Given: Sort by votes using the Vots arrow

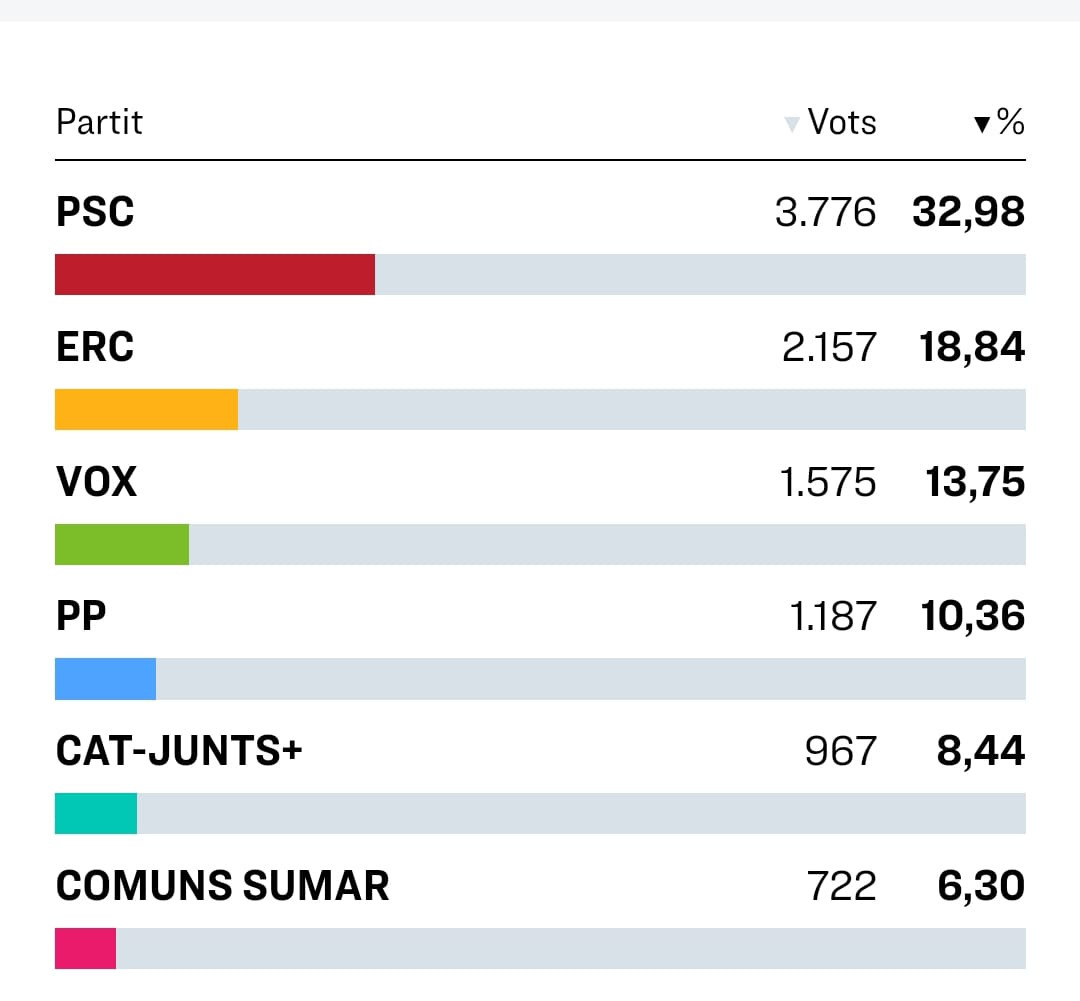Looking at the screenshot, I should [x=791, y=124].
